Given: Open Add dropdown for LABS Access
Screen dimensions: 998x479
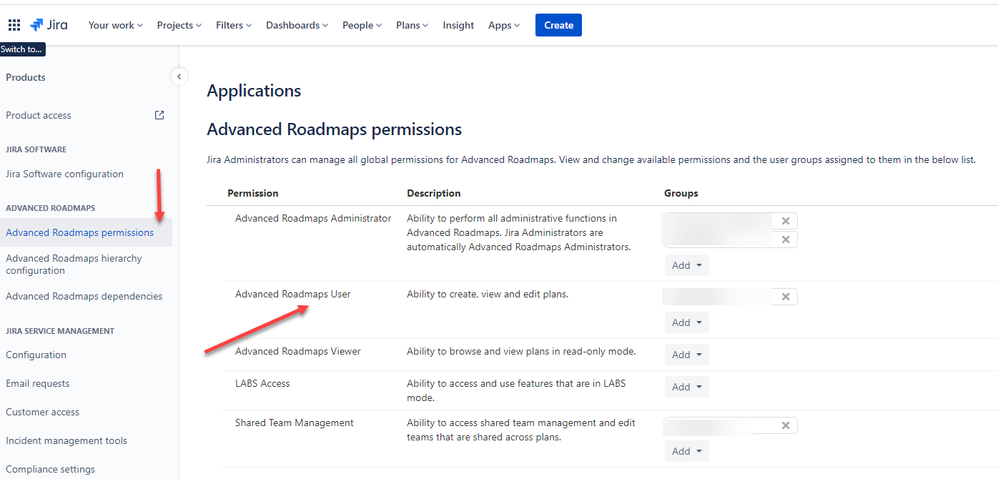Looking at the screenshot, I should 687,387.
